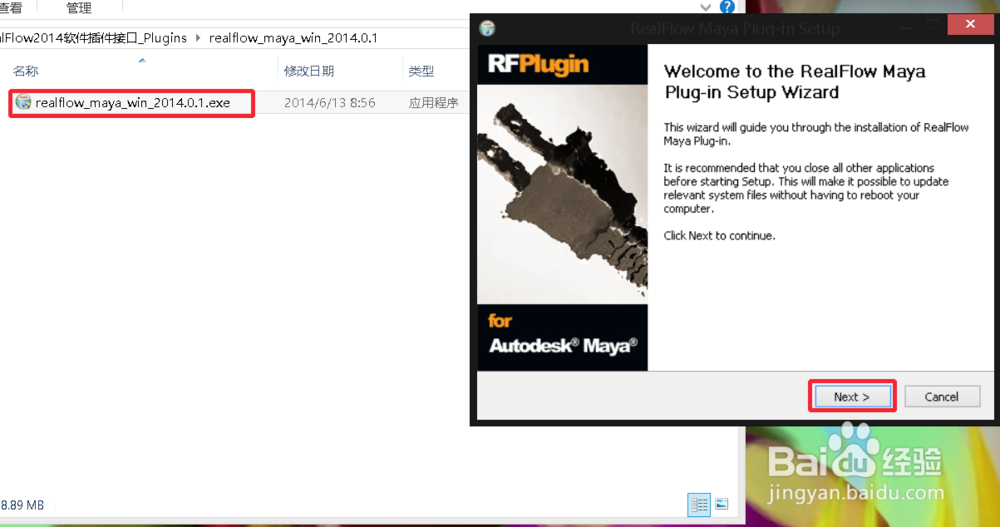1000x527 pixels.
Task: Expand the Explorer ribbon chevron
Action: (705, 8)
